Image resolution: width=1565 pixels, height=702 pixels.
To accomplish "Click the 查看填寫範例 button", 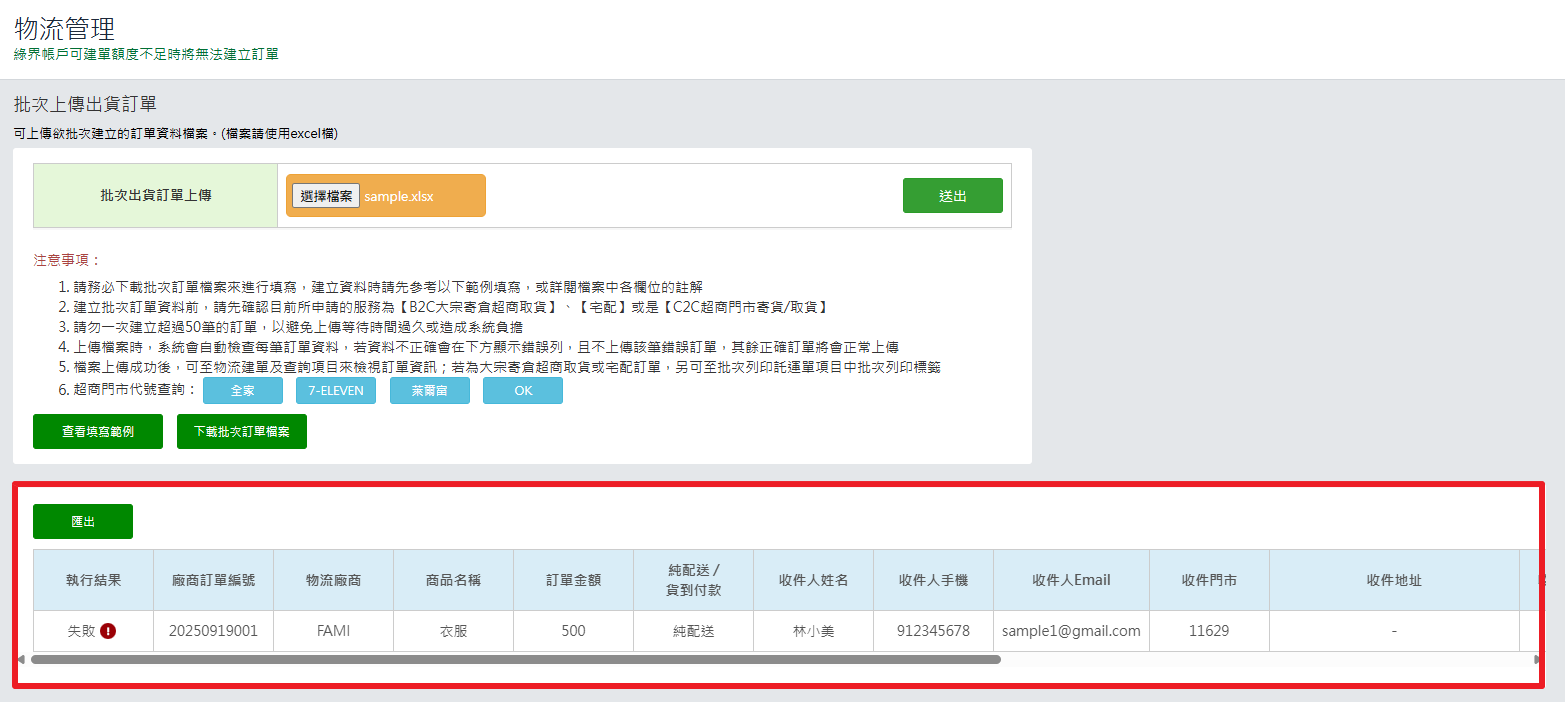I will pyautogui.click(x=98, y=432).
